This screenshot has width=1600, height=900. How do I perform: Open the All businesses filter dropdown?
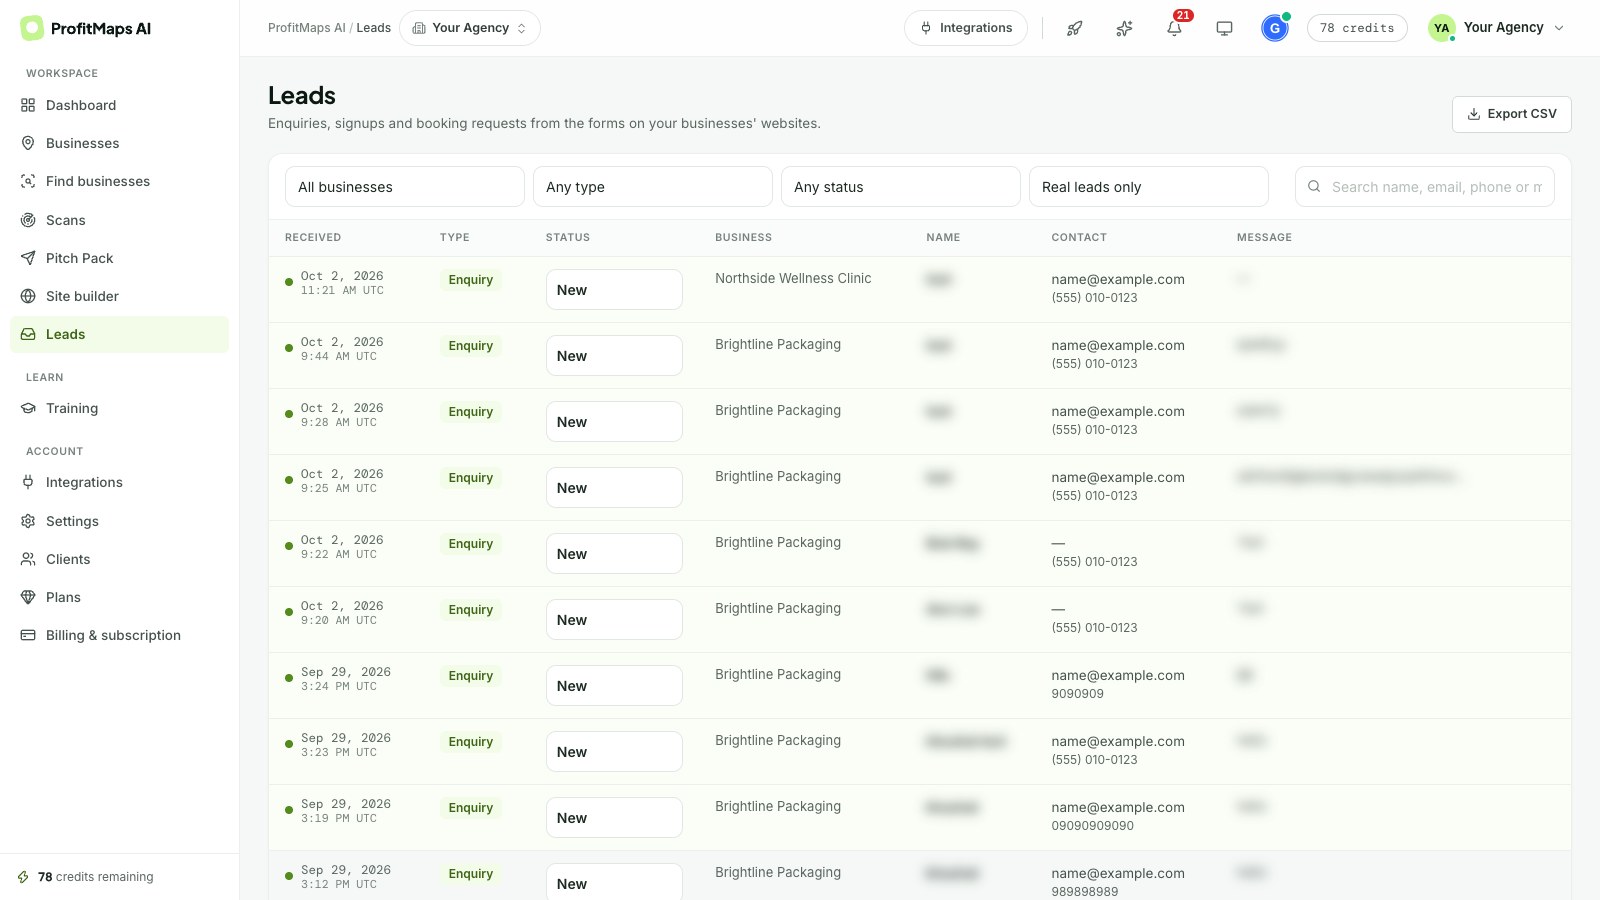click(x=405, y=187)
